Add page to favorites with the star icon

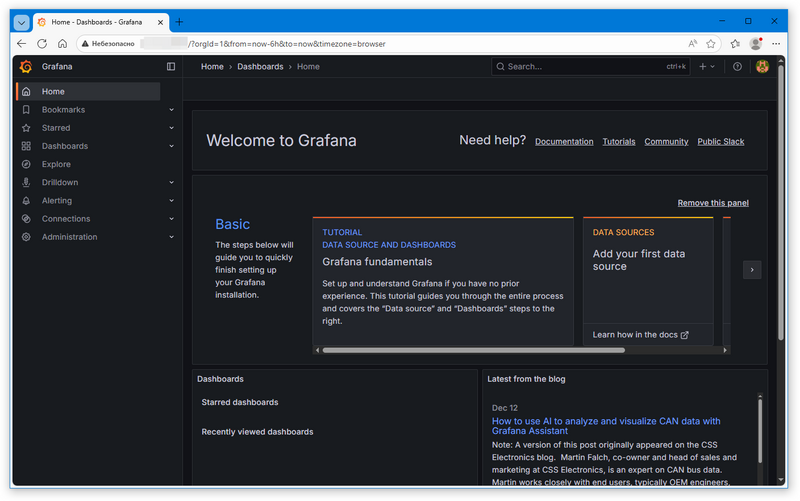point(711,44)
